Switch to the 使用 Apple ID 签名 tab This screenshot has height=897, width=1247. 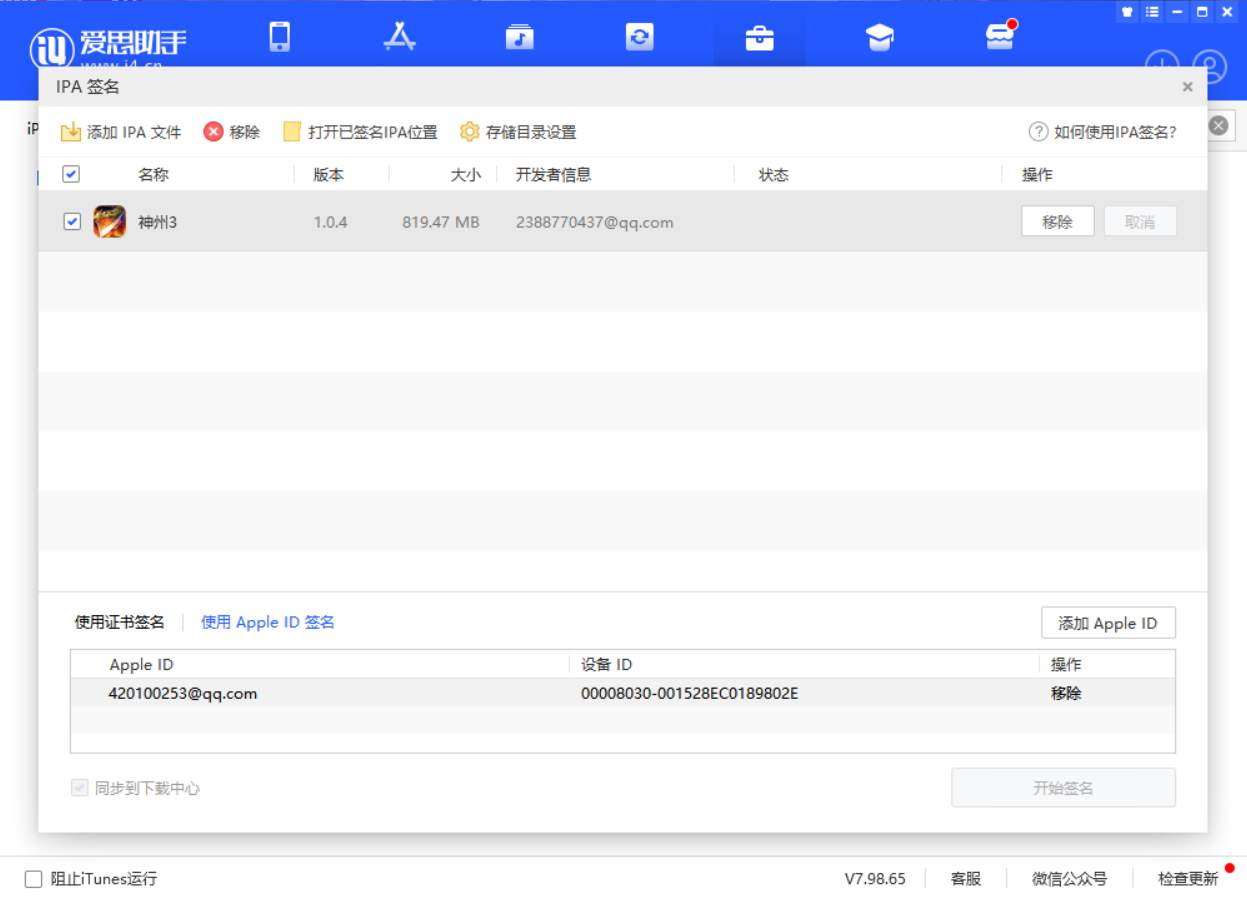coord(268,622)
